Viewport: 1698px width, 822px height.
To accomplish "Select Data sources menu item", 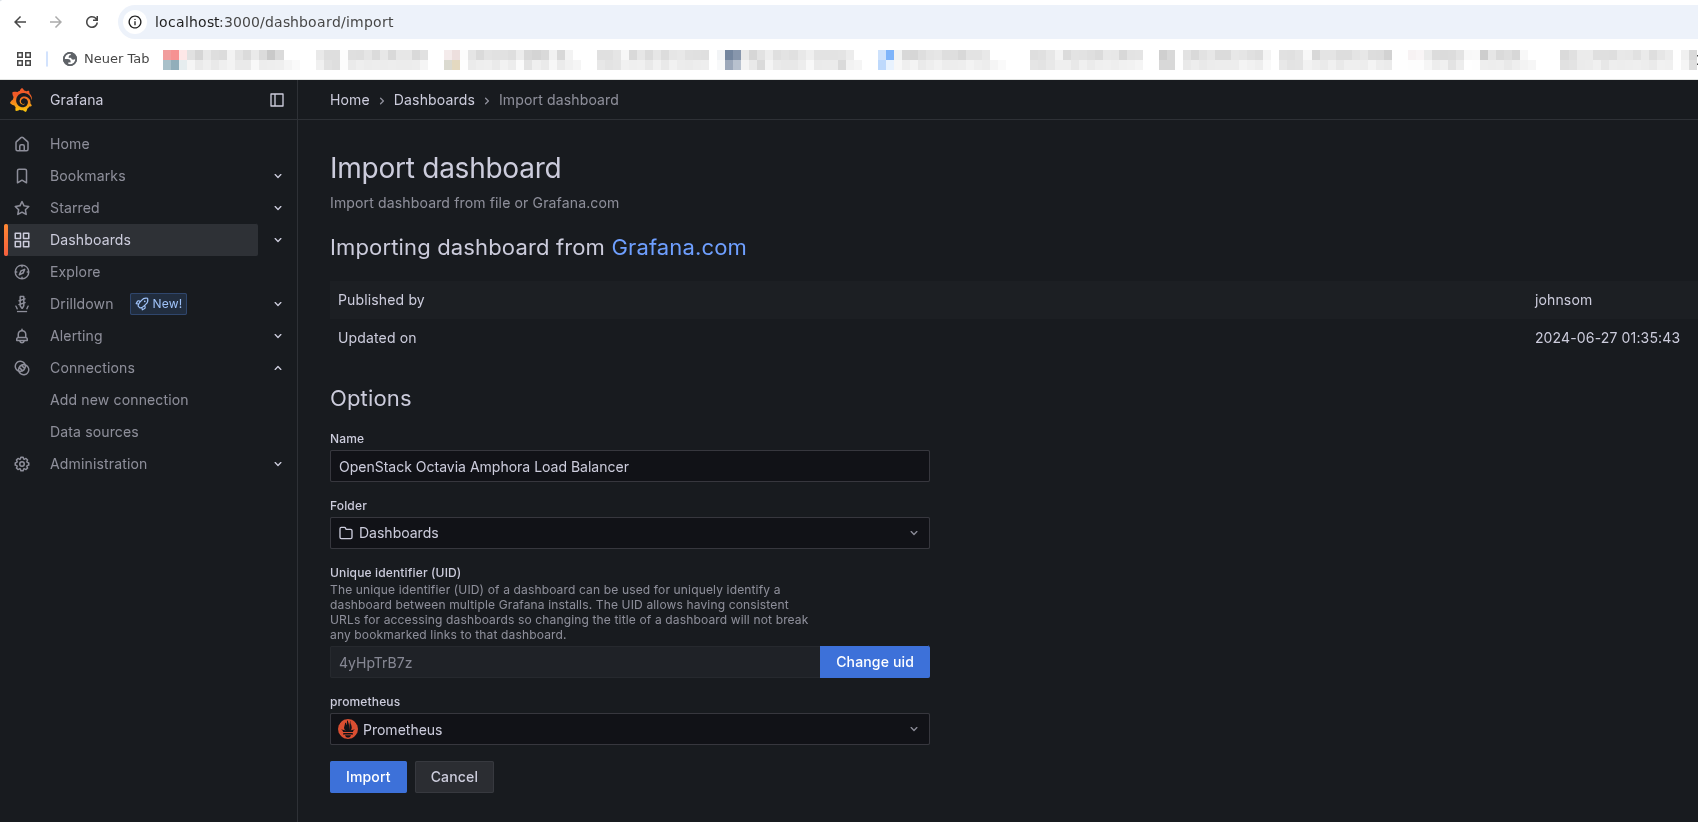I will 94,432.
